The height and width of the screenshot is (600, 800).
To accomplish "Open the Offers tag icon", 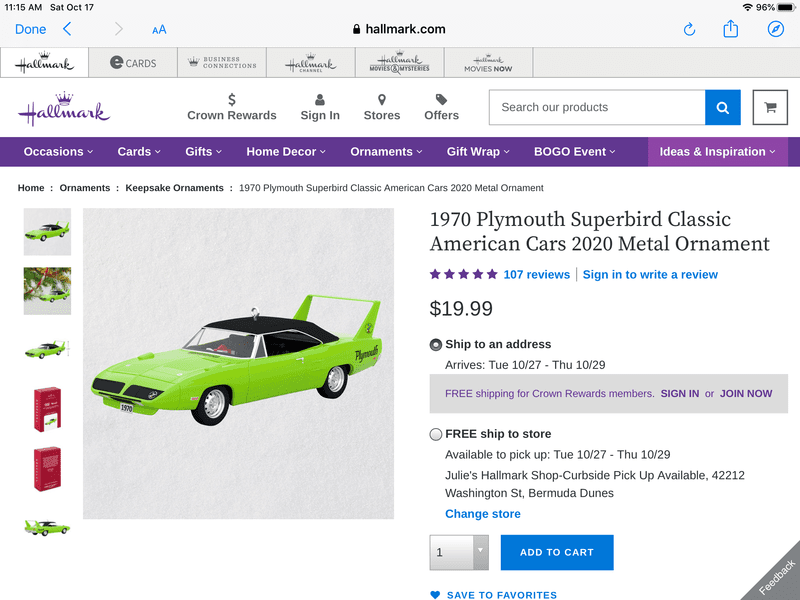I will tap(441, 99).
